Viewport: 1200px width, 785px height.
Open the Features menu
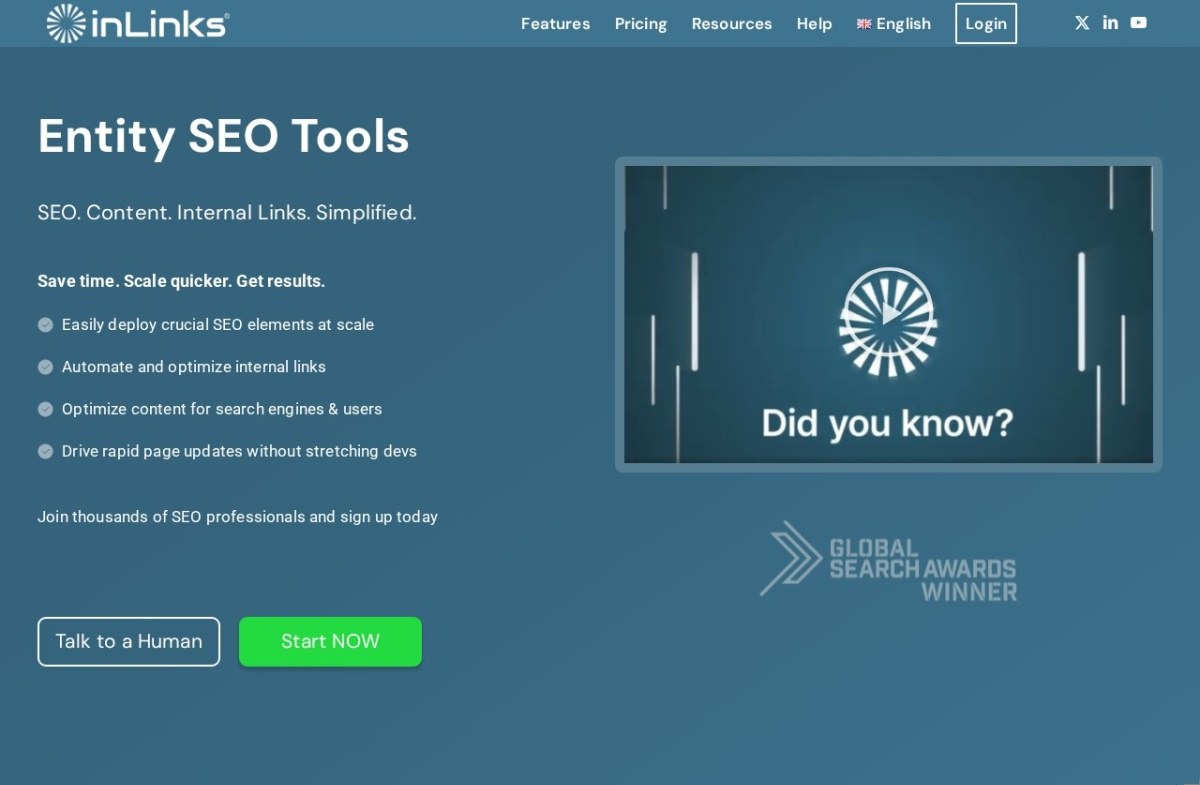pos(555,24)
